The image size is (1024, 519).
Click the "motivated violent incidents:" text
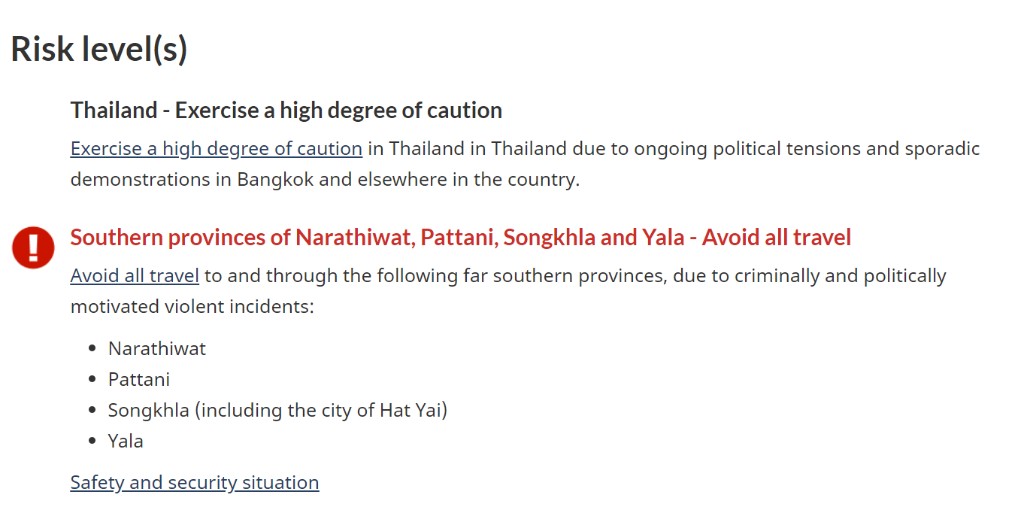pos(192,306)
